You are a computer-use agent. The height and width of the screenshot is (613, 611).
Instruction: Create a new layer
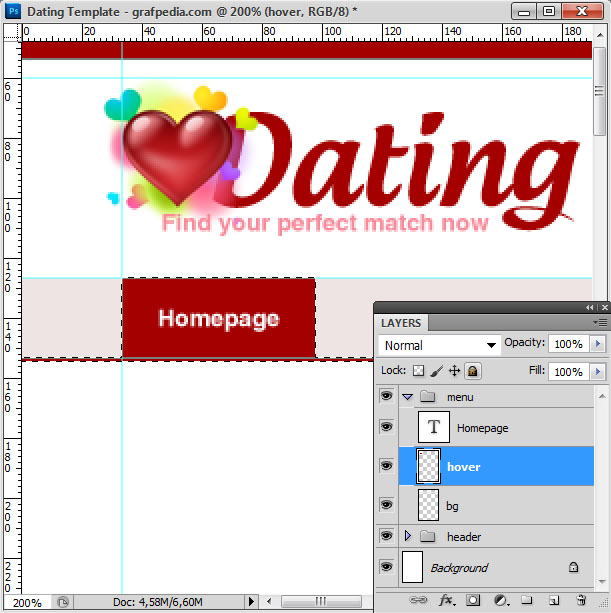click(x=554, y=600)
